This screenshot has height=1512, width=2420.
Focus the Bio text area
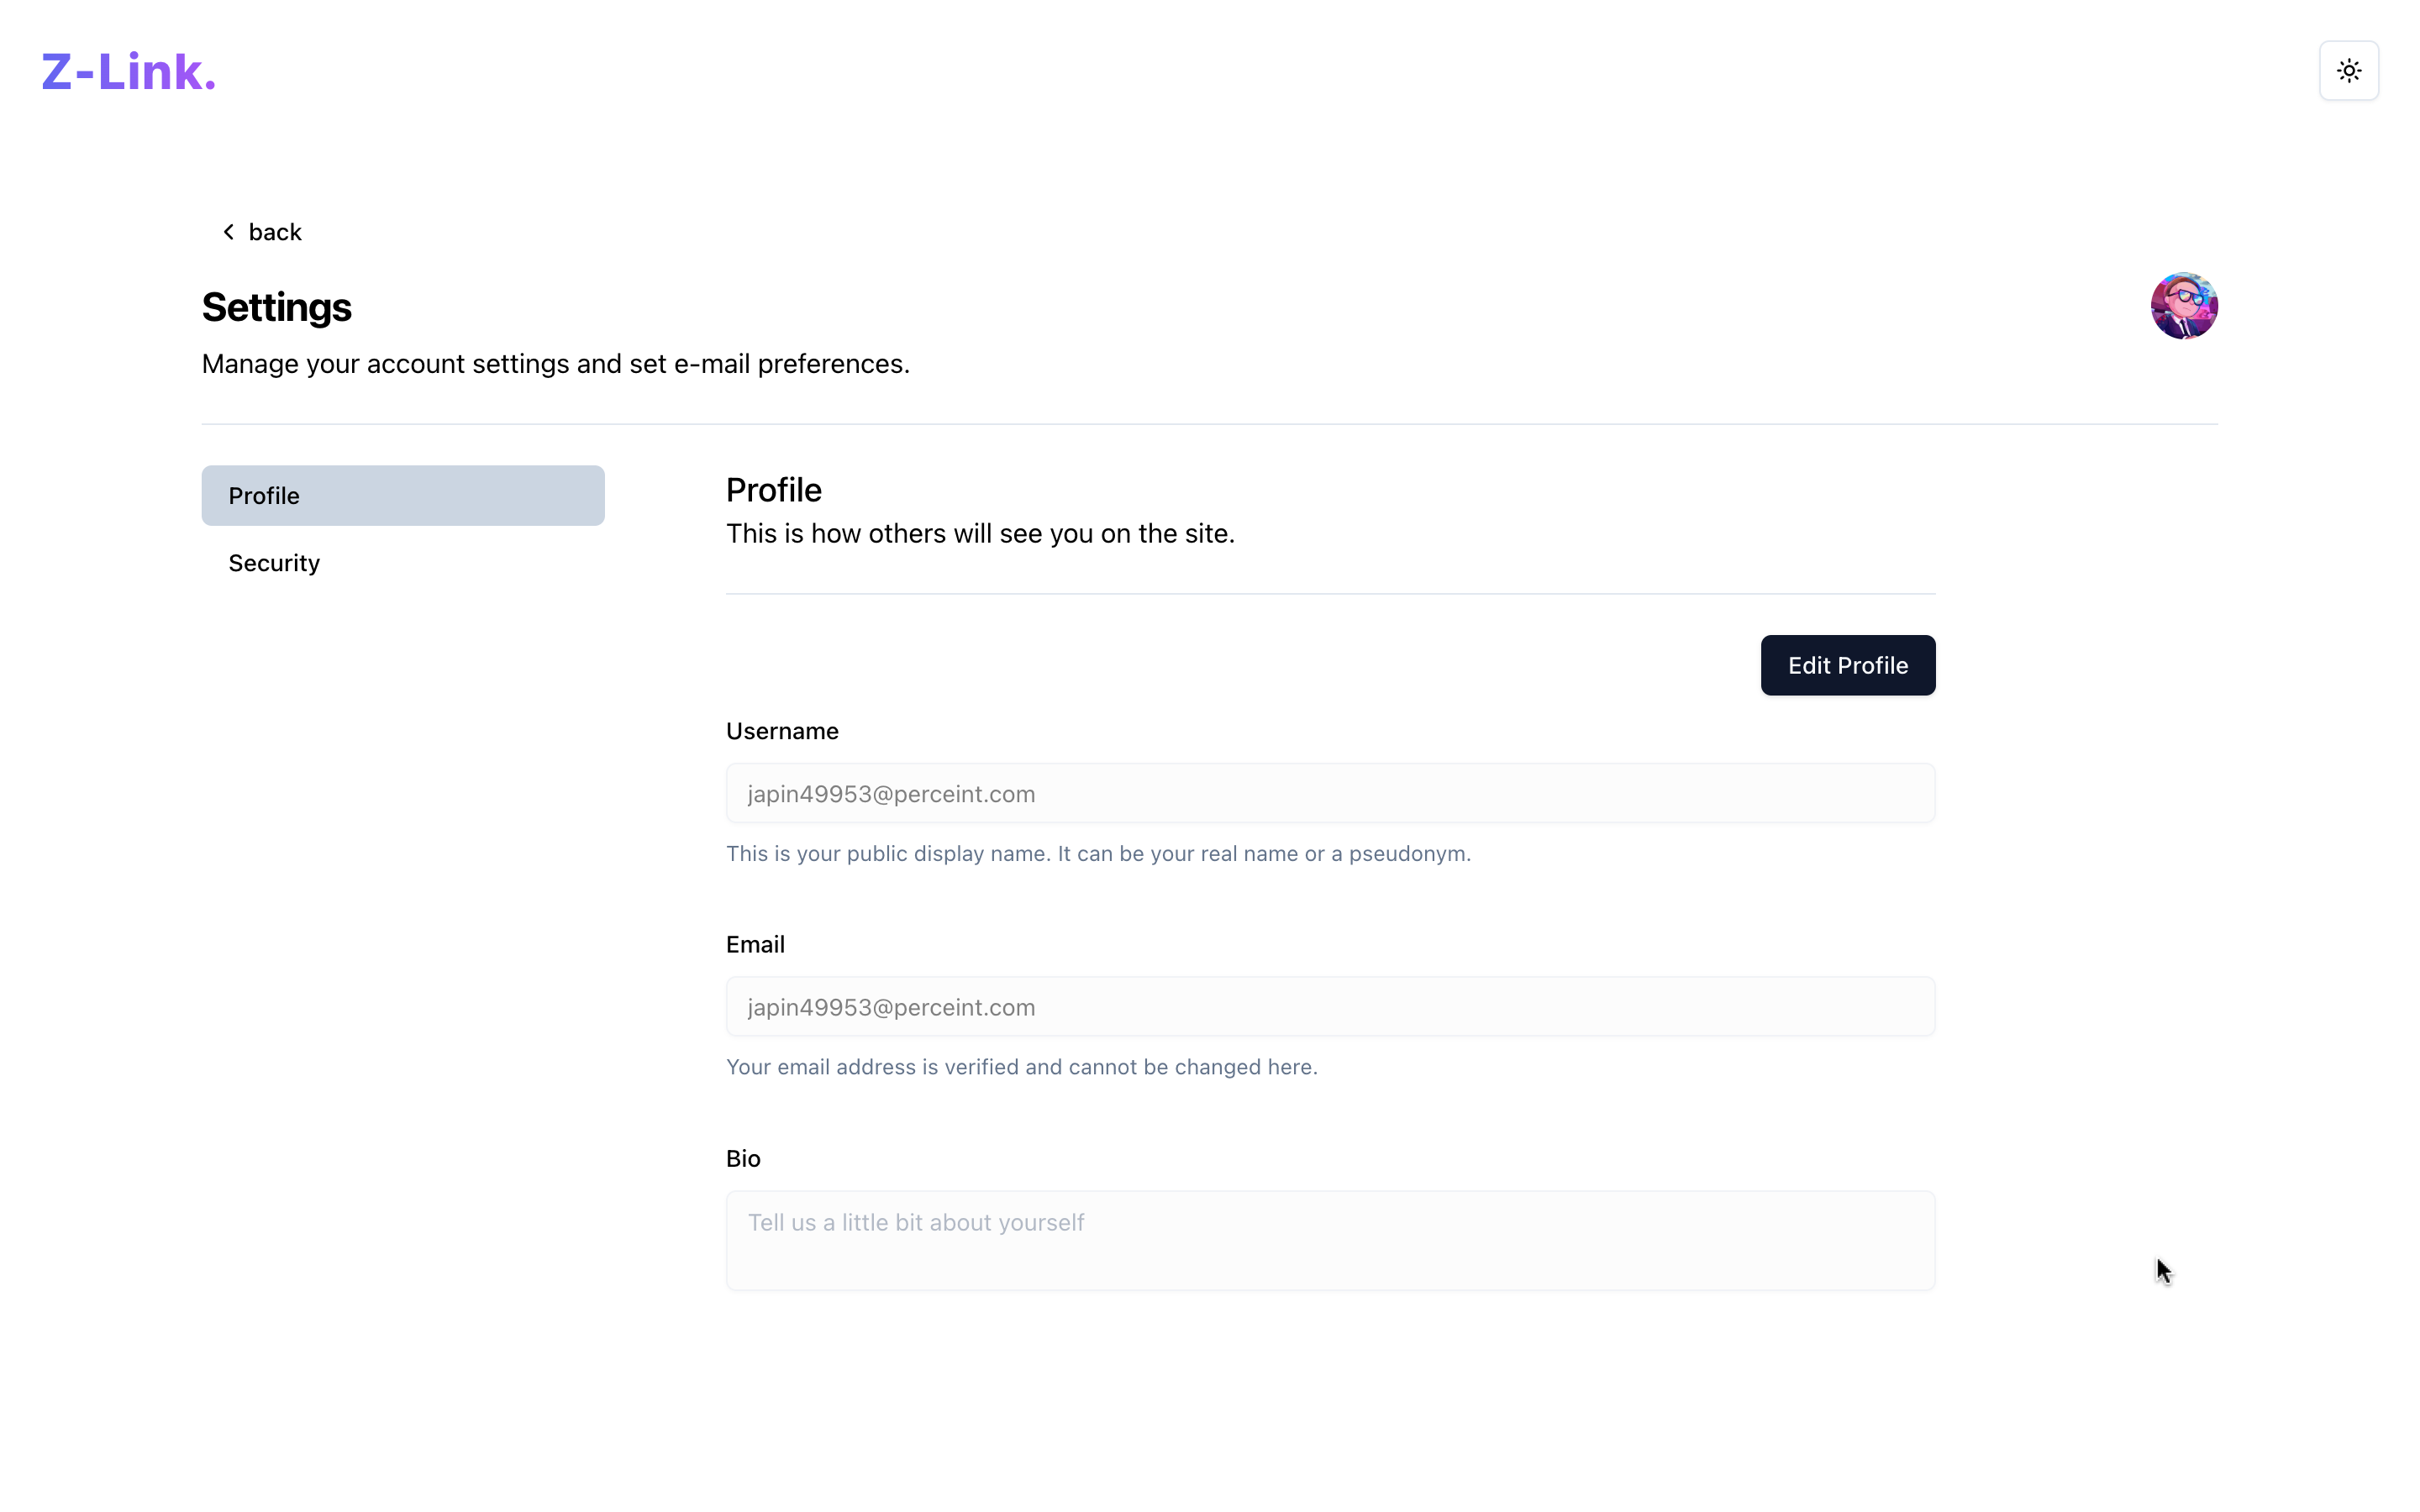pyautogui.click(x=1330, y=1240)
